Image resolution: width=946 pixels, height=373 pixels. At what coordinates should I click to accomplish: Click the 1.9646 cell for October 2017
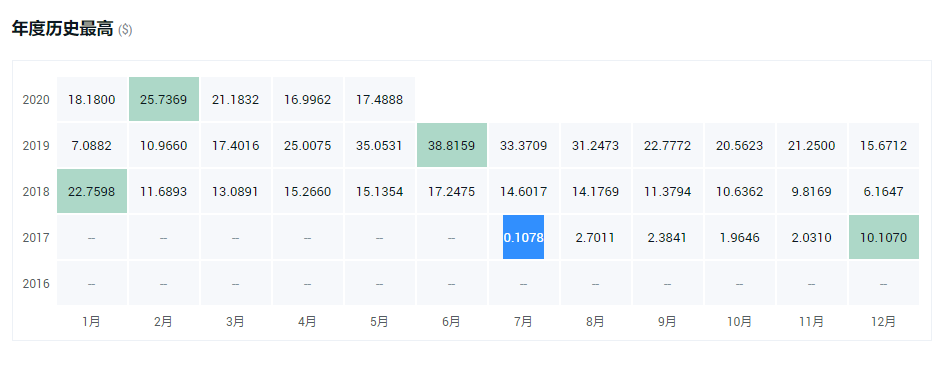(740, 237)
